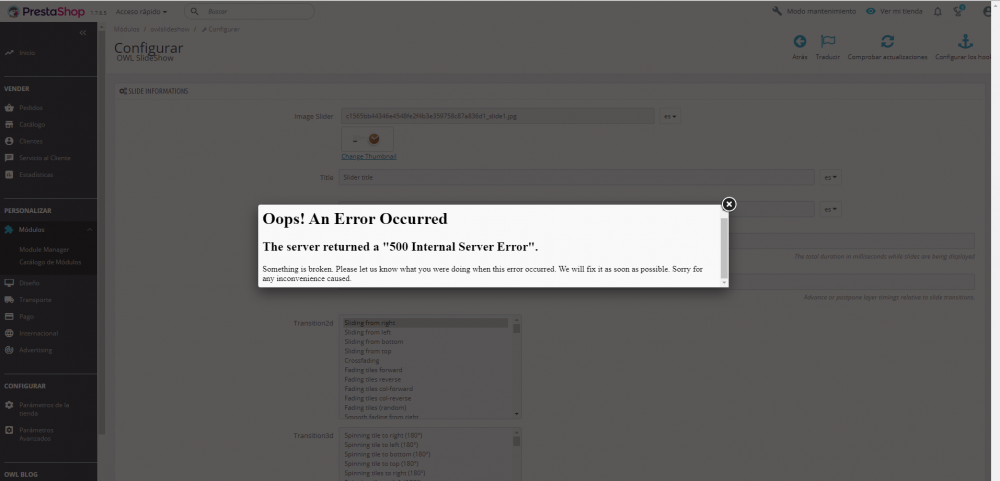1000x481 pixels.
Task: Open Estadísticas chart icon in sidebar
Action: pyautogui.click(x=9, y=174)
